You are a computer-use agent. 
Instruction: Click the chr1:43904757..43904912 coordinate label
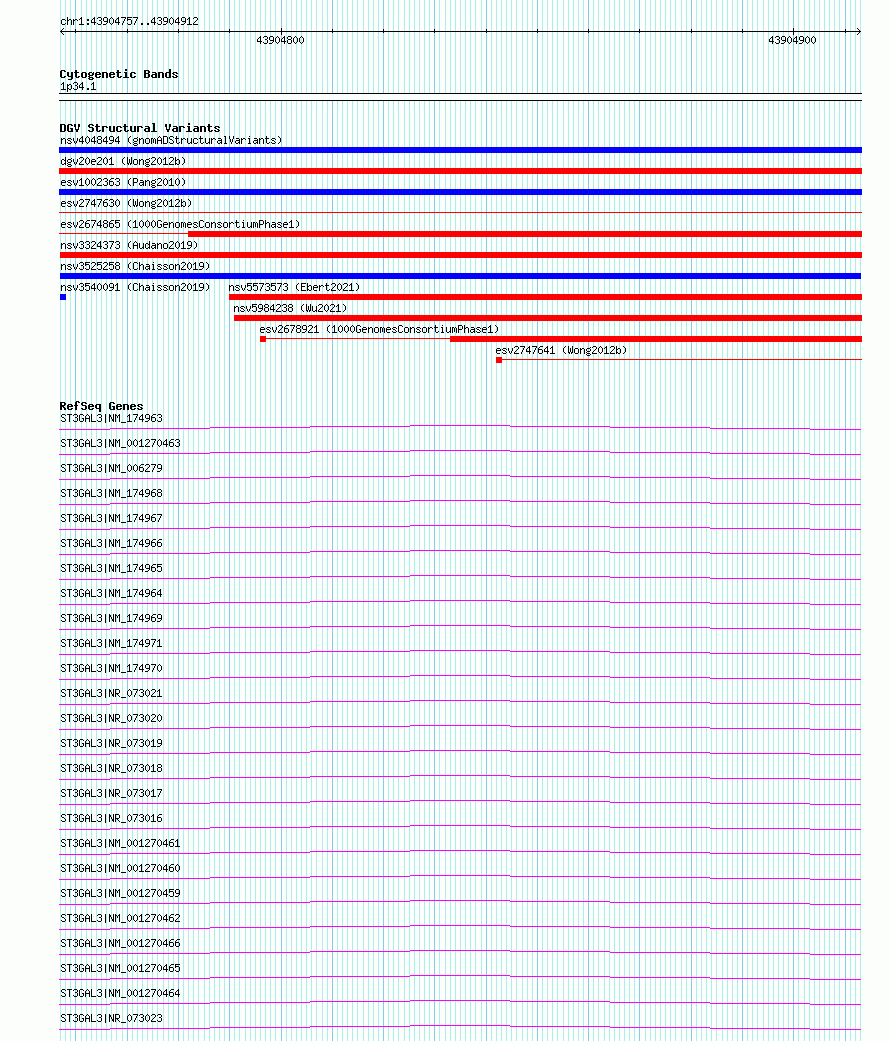[129, 21]
